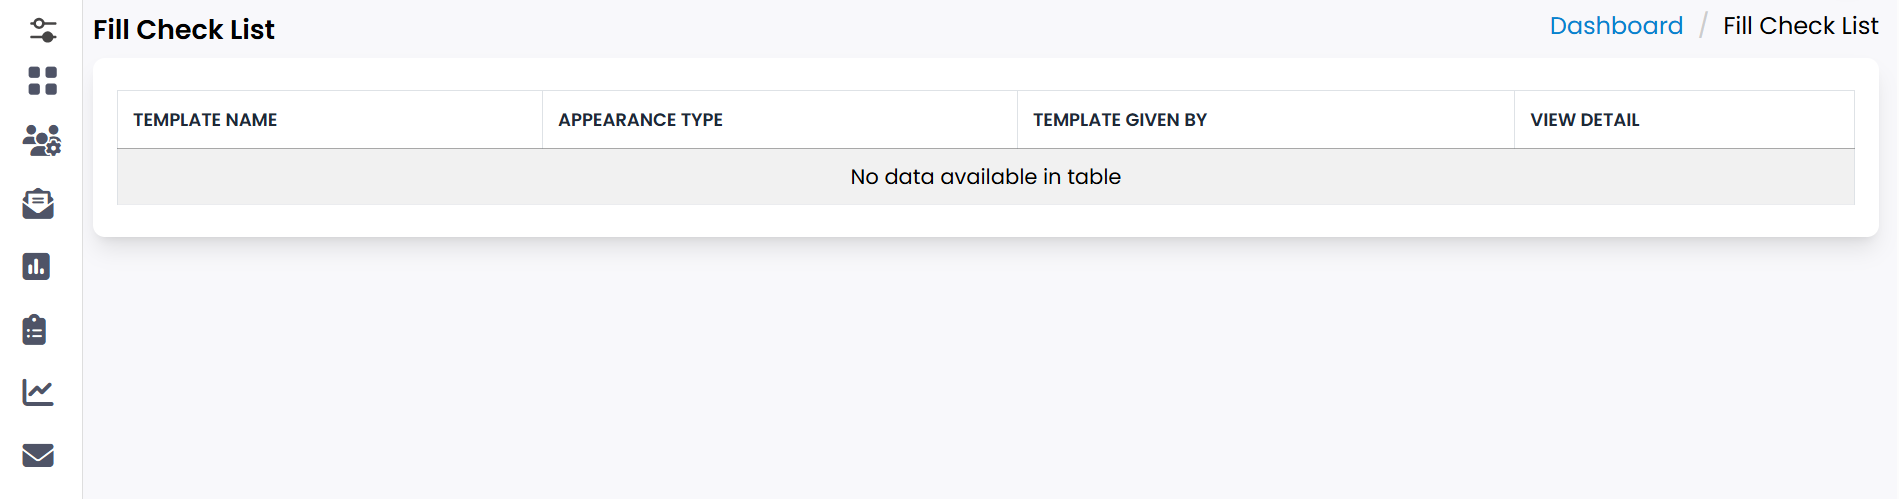This screenshot has width=1899, height=499.
Task: Select the clipboard checklist icon
Action: pyautogui.click(x=35, y=329)
